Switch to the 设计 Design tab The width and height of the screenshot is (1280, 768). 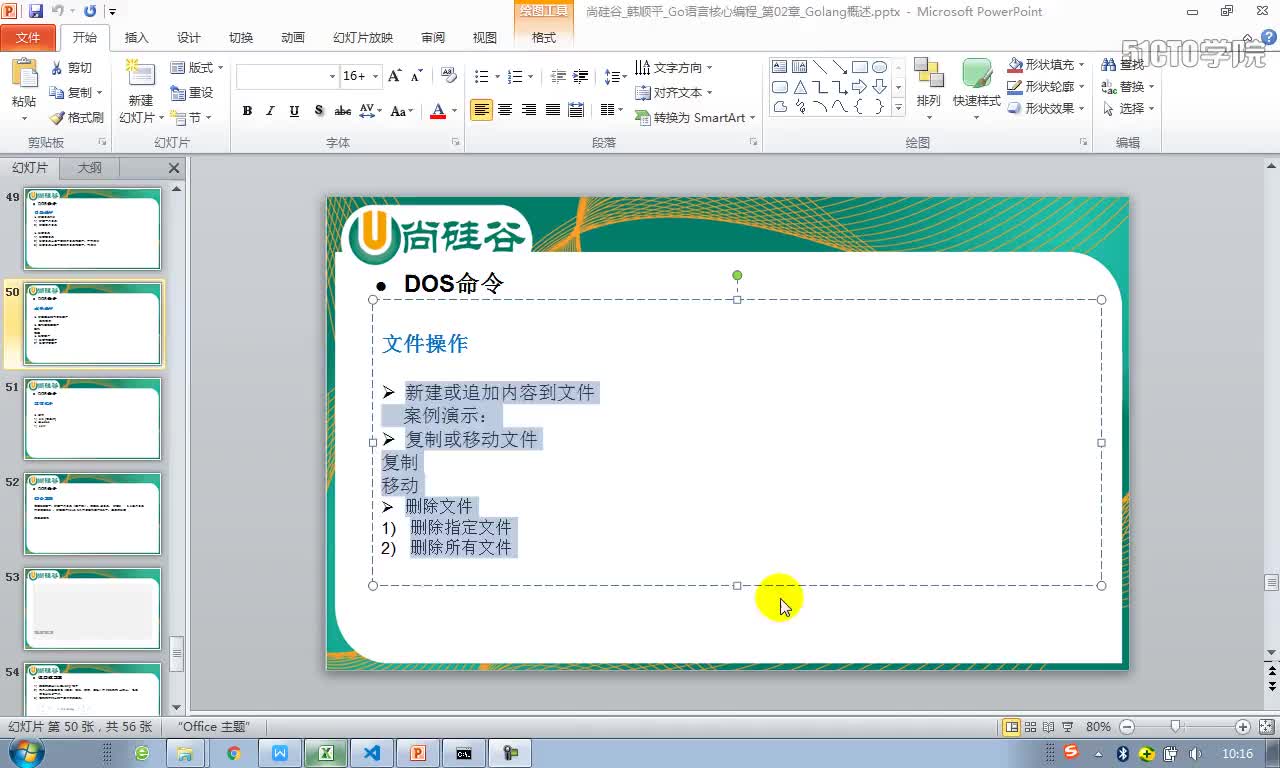(x=188, y=37)
